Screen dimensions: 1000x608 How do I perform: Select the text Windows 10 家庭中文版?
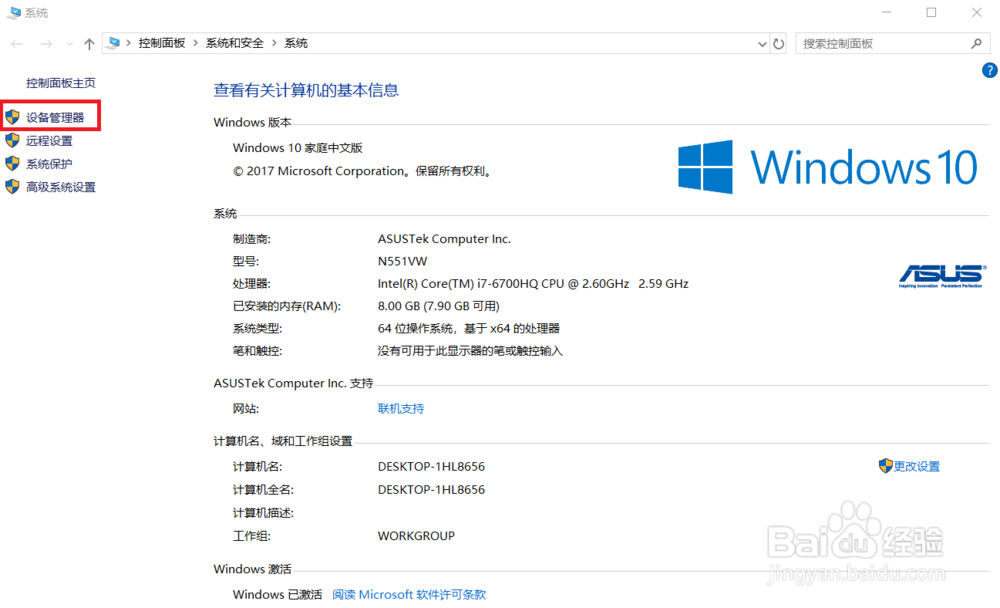297,148
